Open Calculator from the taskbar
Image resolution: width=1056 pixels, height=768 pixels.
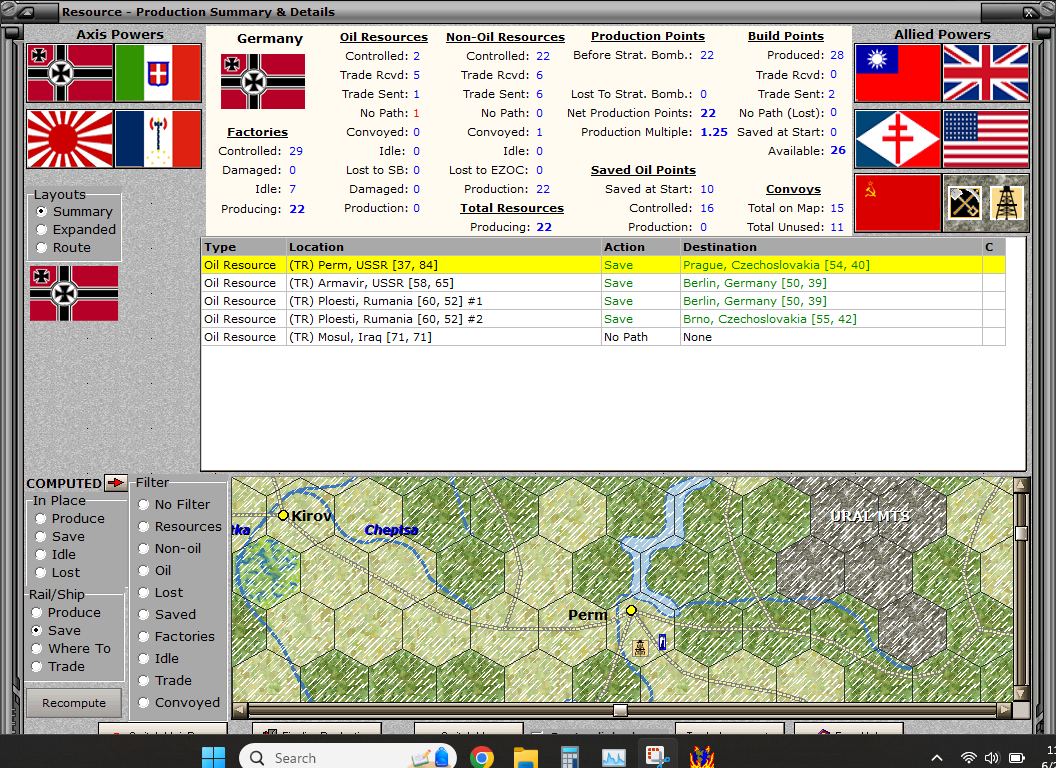(x=570, y=757)
